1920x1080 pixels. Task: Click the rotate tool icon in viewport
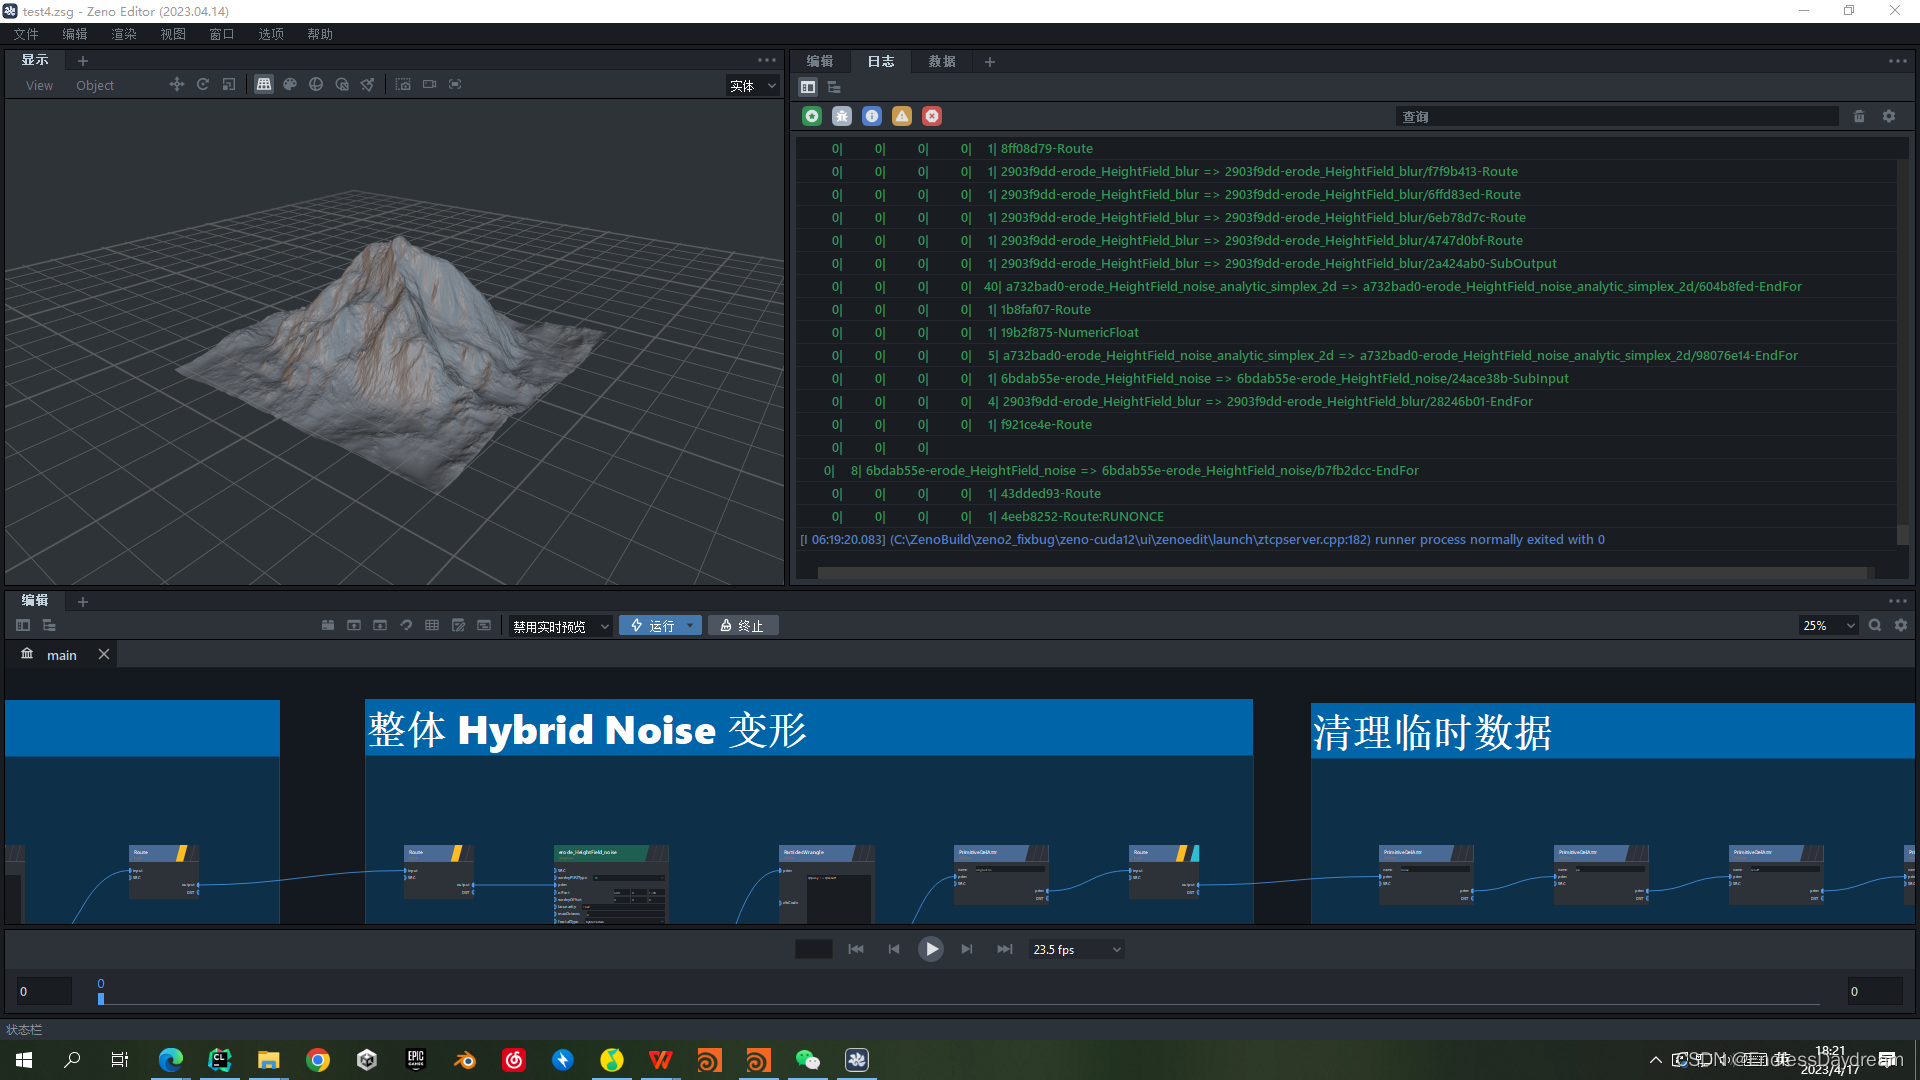click(x=203, y=85)
